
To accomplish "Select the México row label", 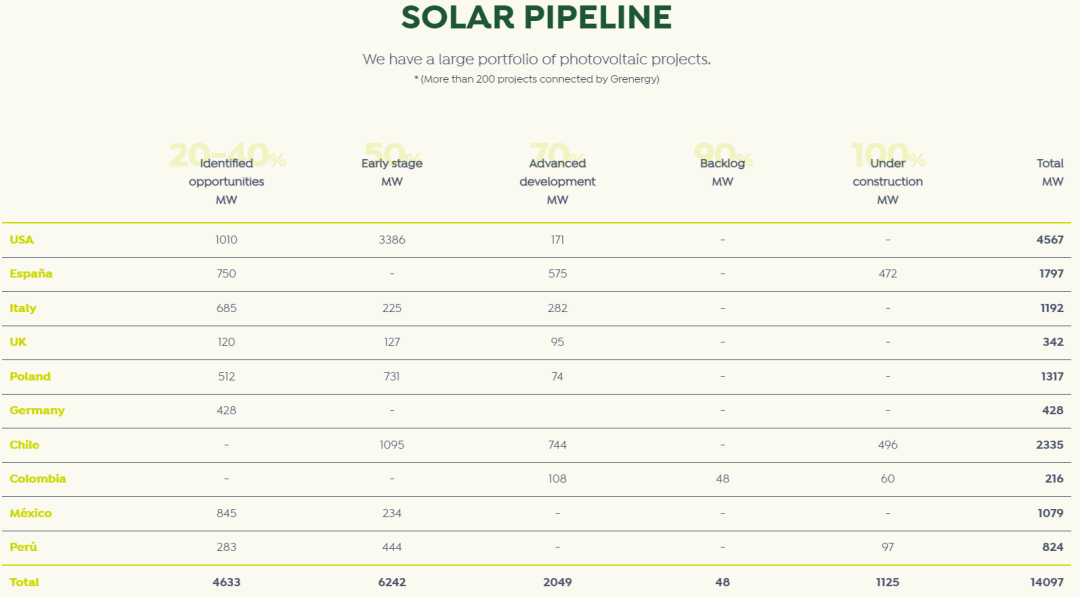I will coord(31,513).
